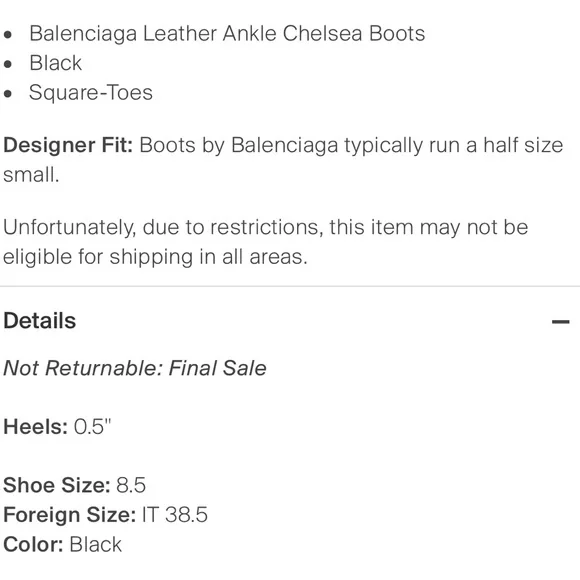Click the Not Returnable: Final Sale notice
Screen dimensions: 580x580
(x=135, y=368)
